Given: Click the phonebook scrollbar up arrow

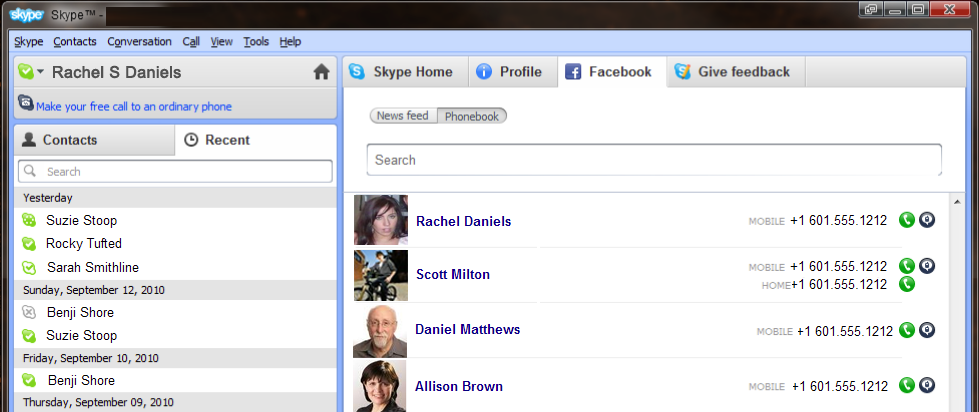Looking at the screenshot, I should tap(956, 201).
